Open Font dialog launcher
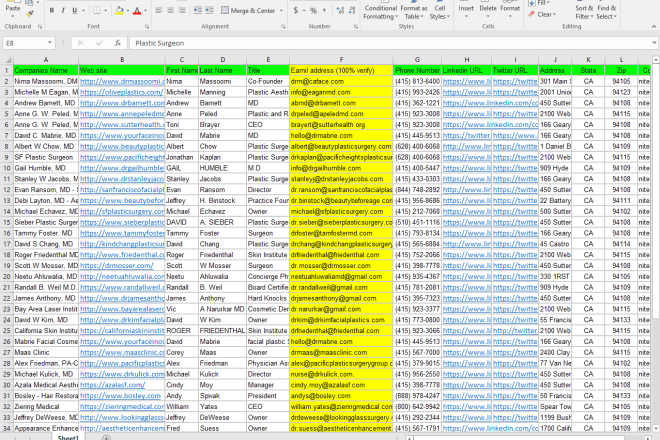This screenshot has width=660, height=440. 147,27
